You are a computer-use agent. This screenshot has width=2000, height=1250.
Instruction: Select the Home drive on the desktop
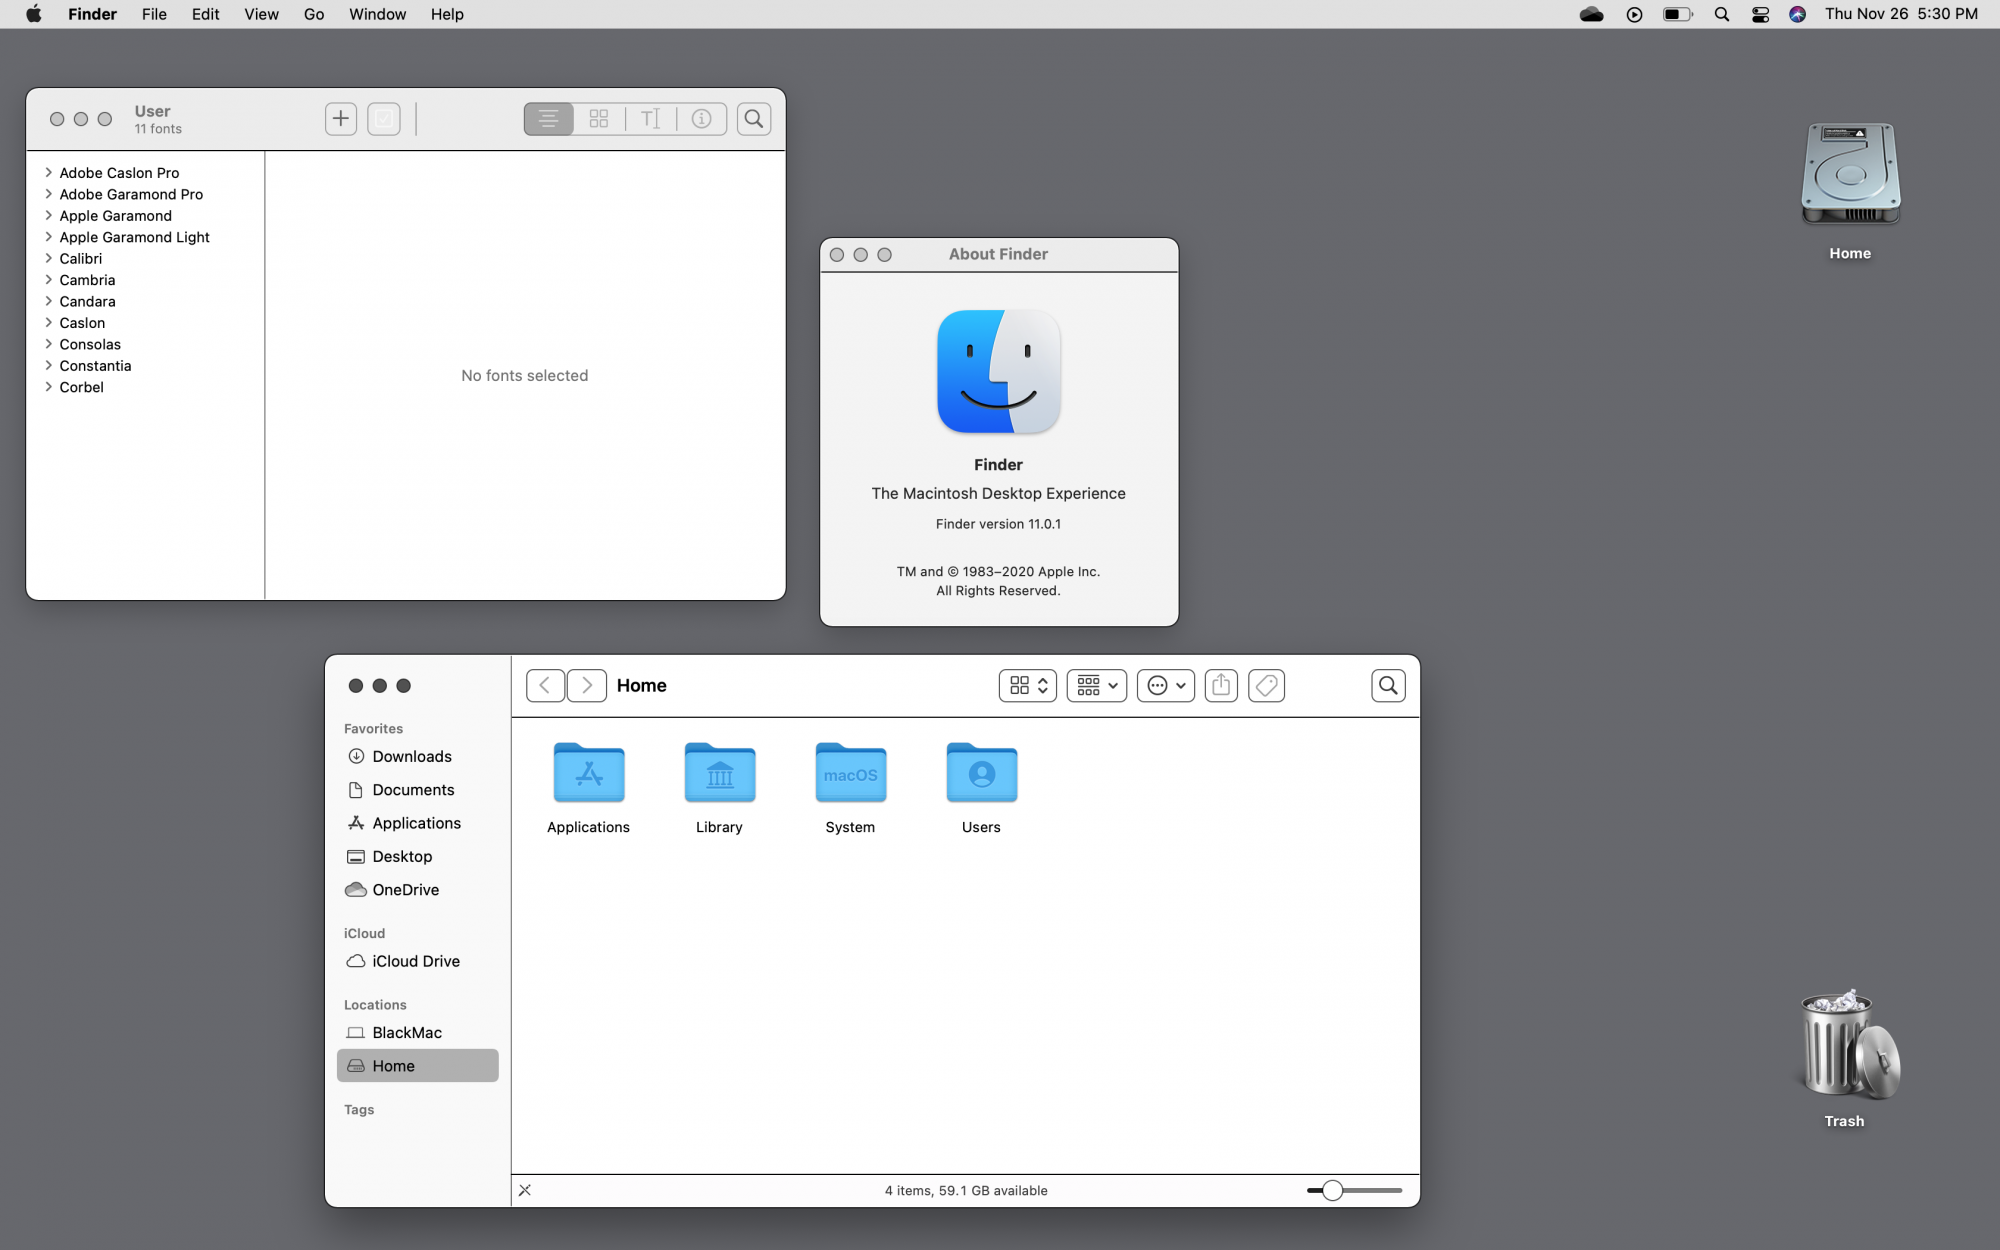pos(1850,174)
